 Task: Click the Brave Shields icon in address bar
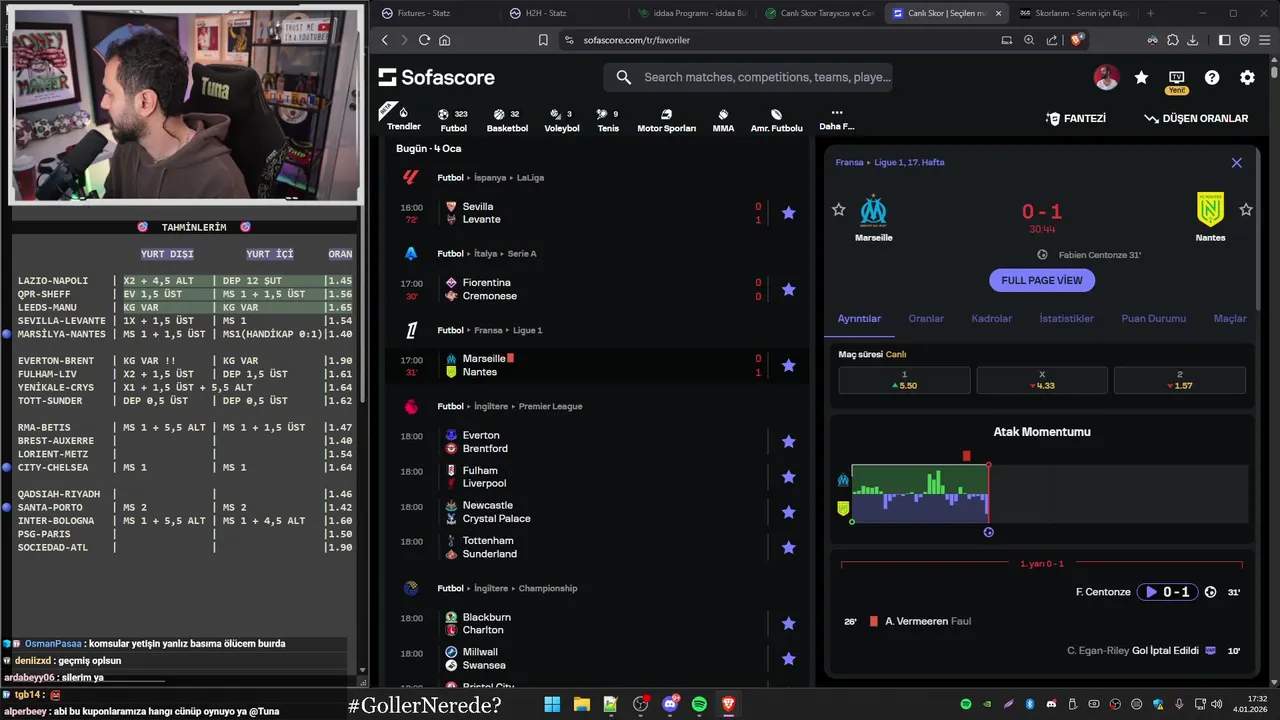click(x=1077, y=40)
